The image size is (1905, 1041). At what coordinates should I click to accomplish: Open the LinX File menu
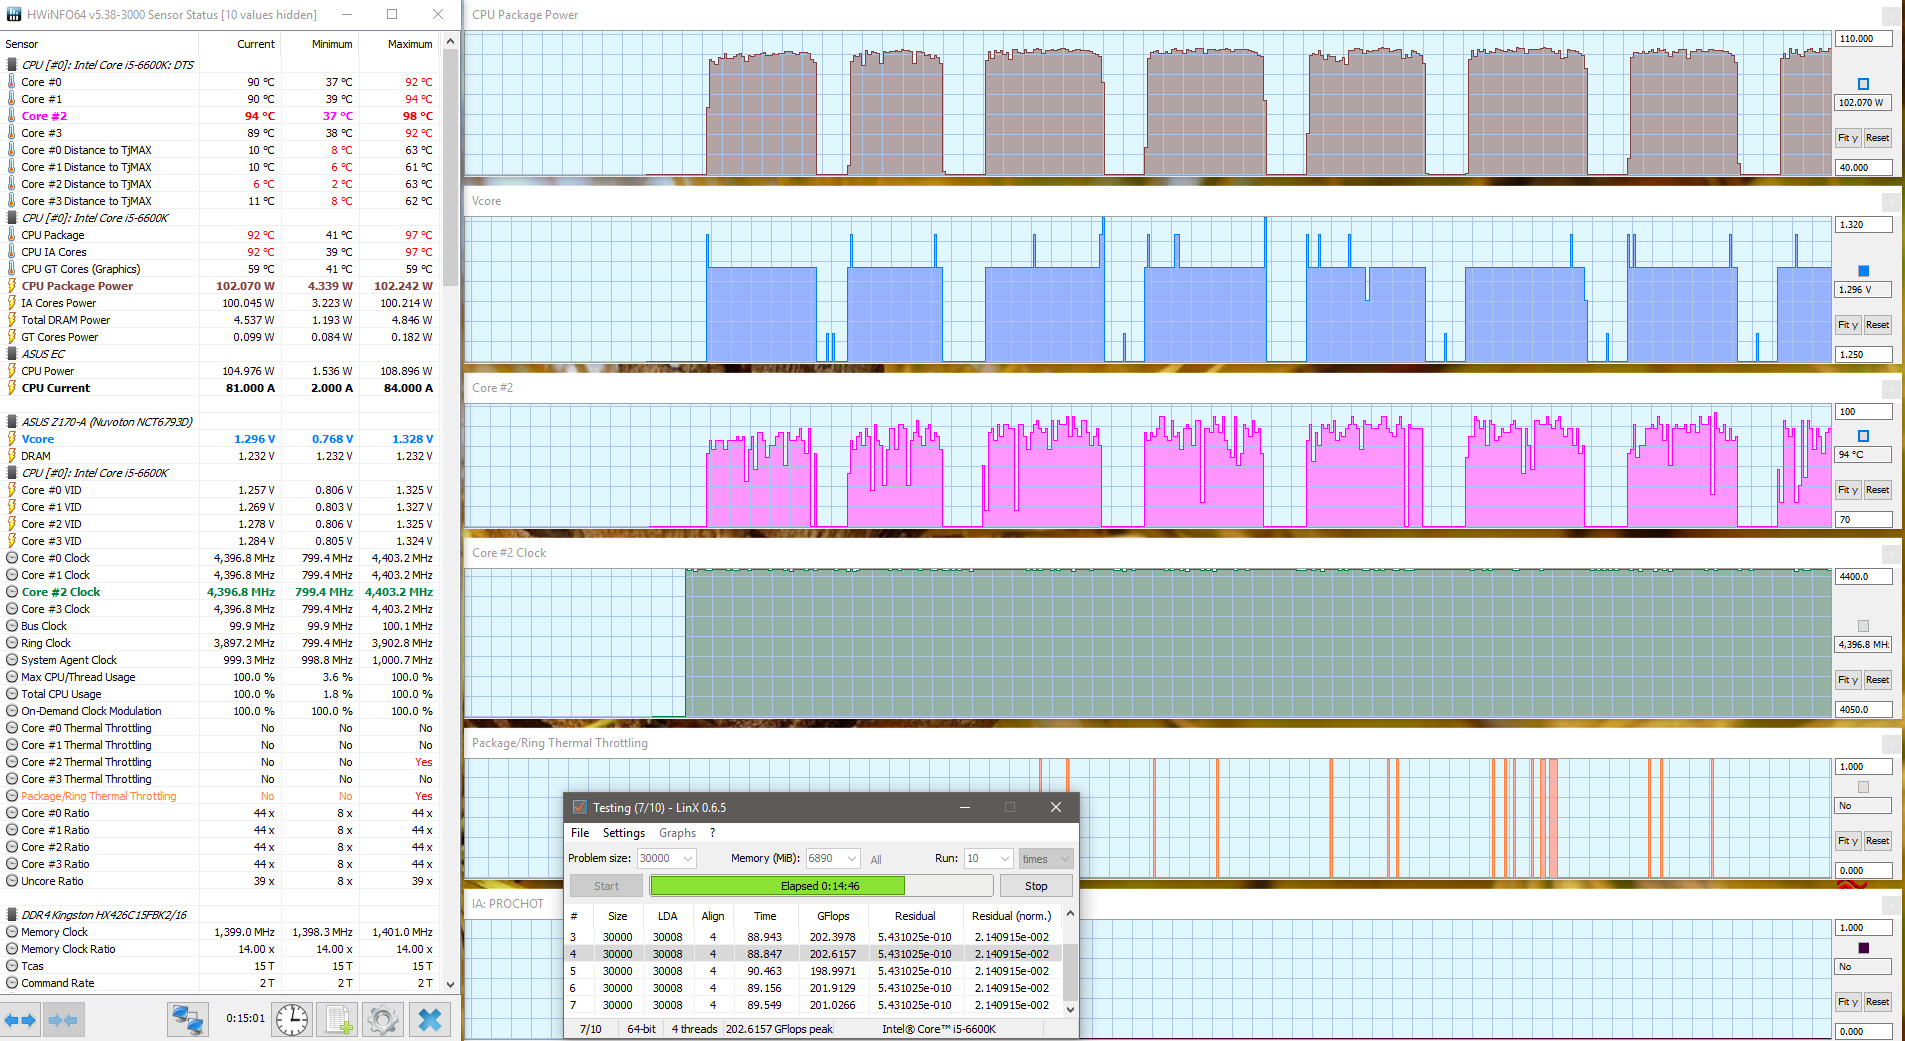pos(580,833)
